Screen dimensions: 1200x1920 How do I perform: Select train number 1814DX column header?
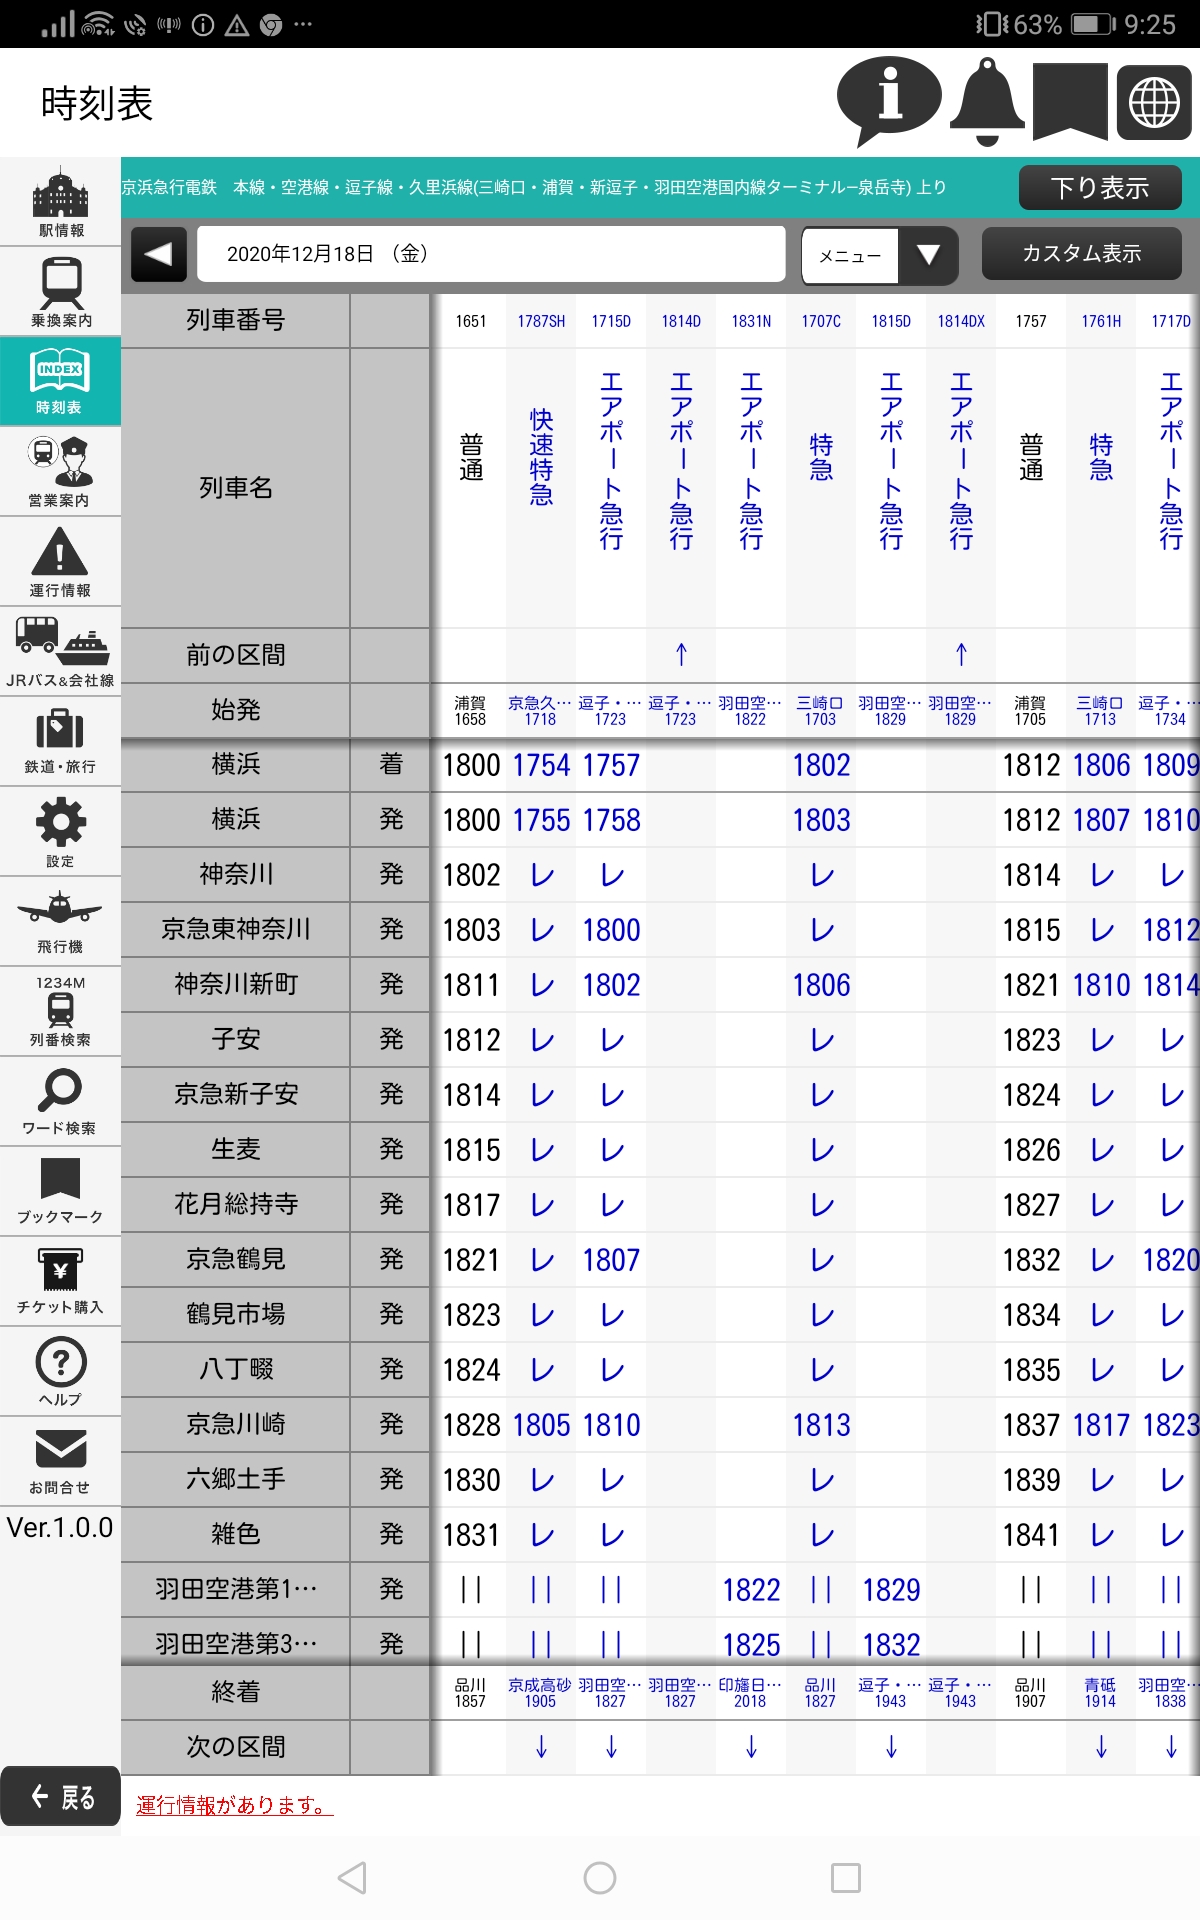point(961,321)
